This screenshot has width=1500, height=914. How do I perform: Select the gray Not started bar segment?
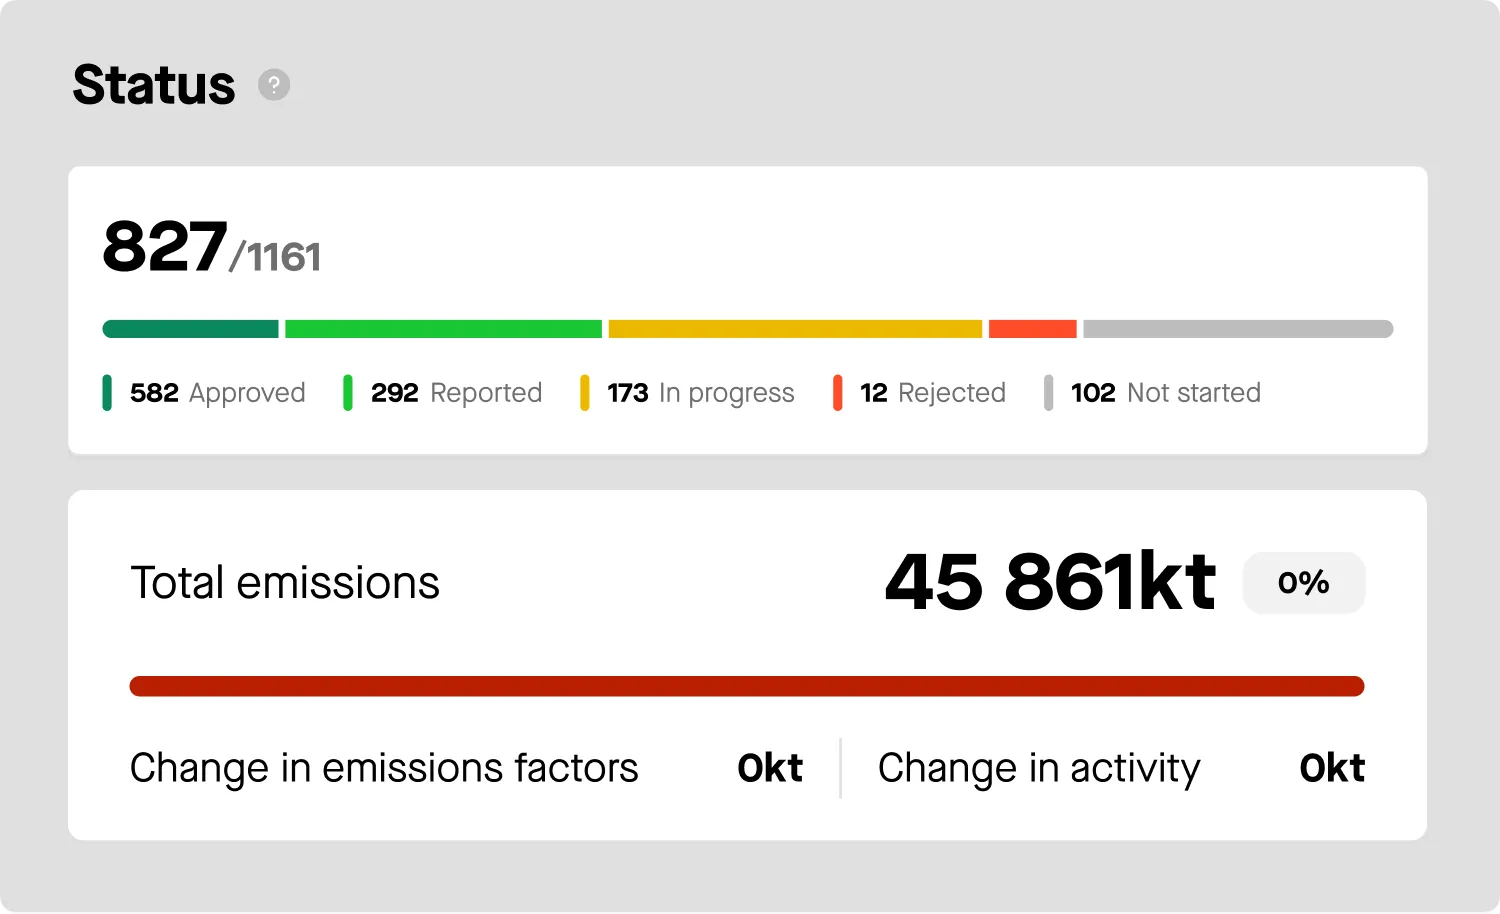point(1238,329)
